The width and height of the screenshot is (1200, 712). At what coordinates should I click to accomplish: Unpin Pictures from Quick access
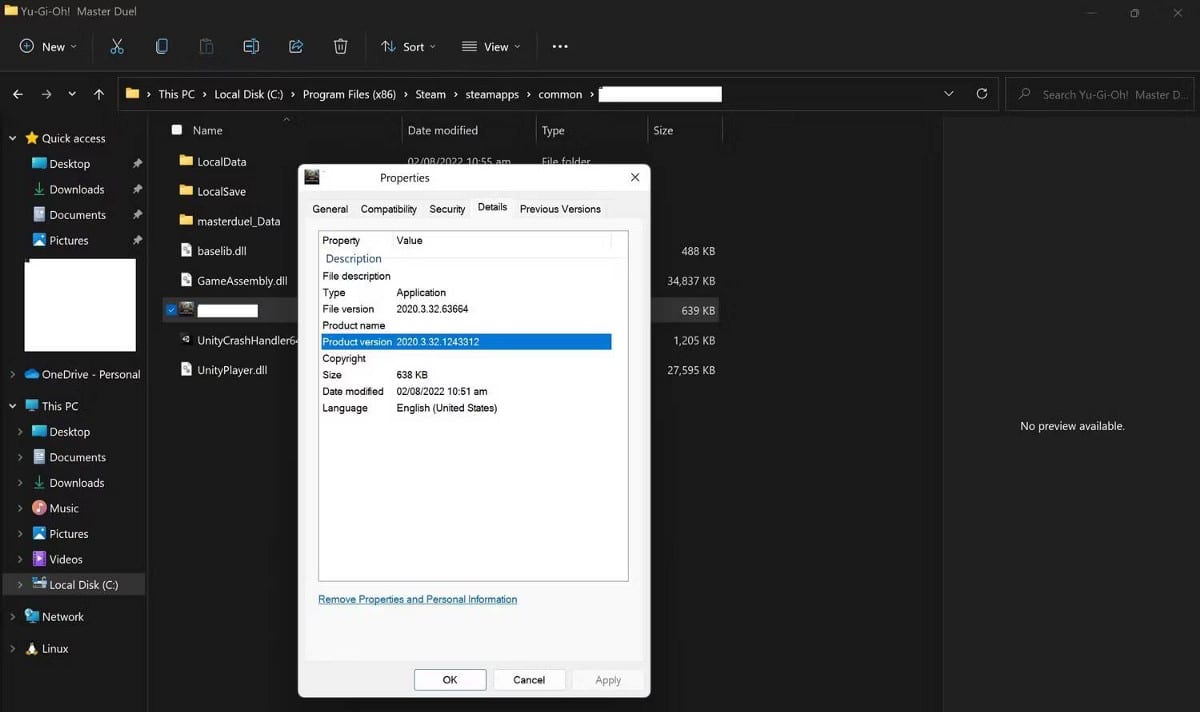(138, 240)
